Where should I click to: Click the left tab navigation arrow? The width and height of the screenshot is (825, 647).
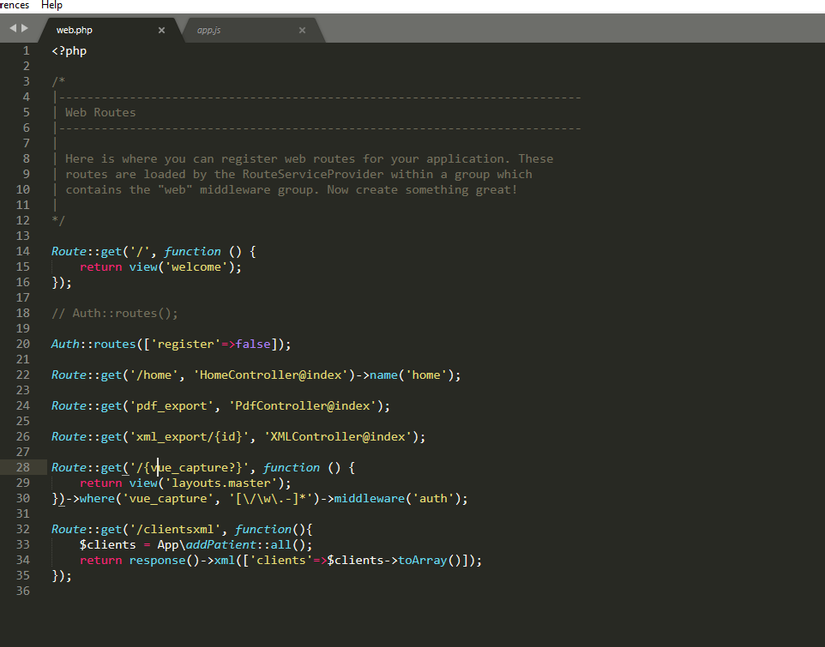[13, 29]
